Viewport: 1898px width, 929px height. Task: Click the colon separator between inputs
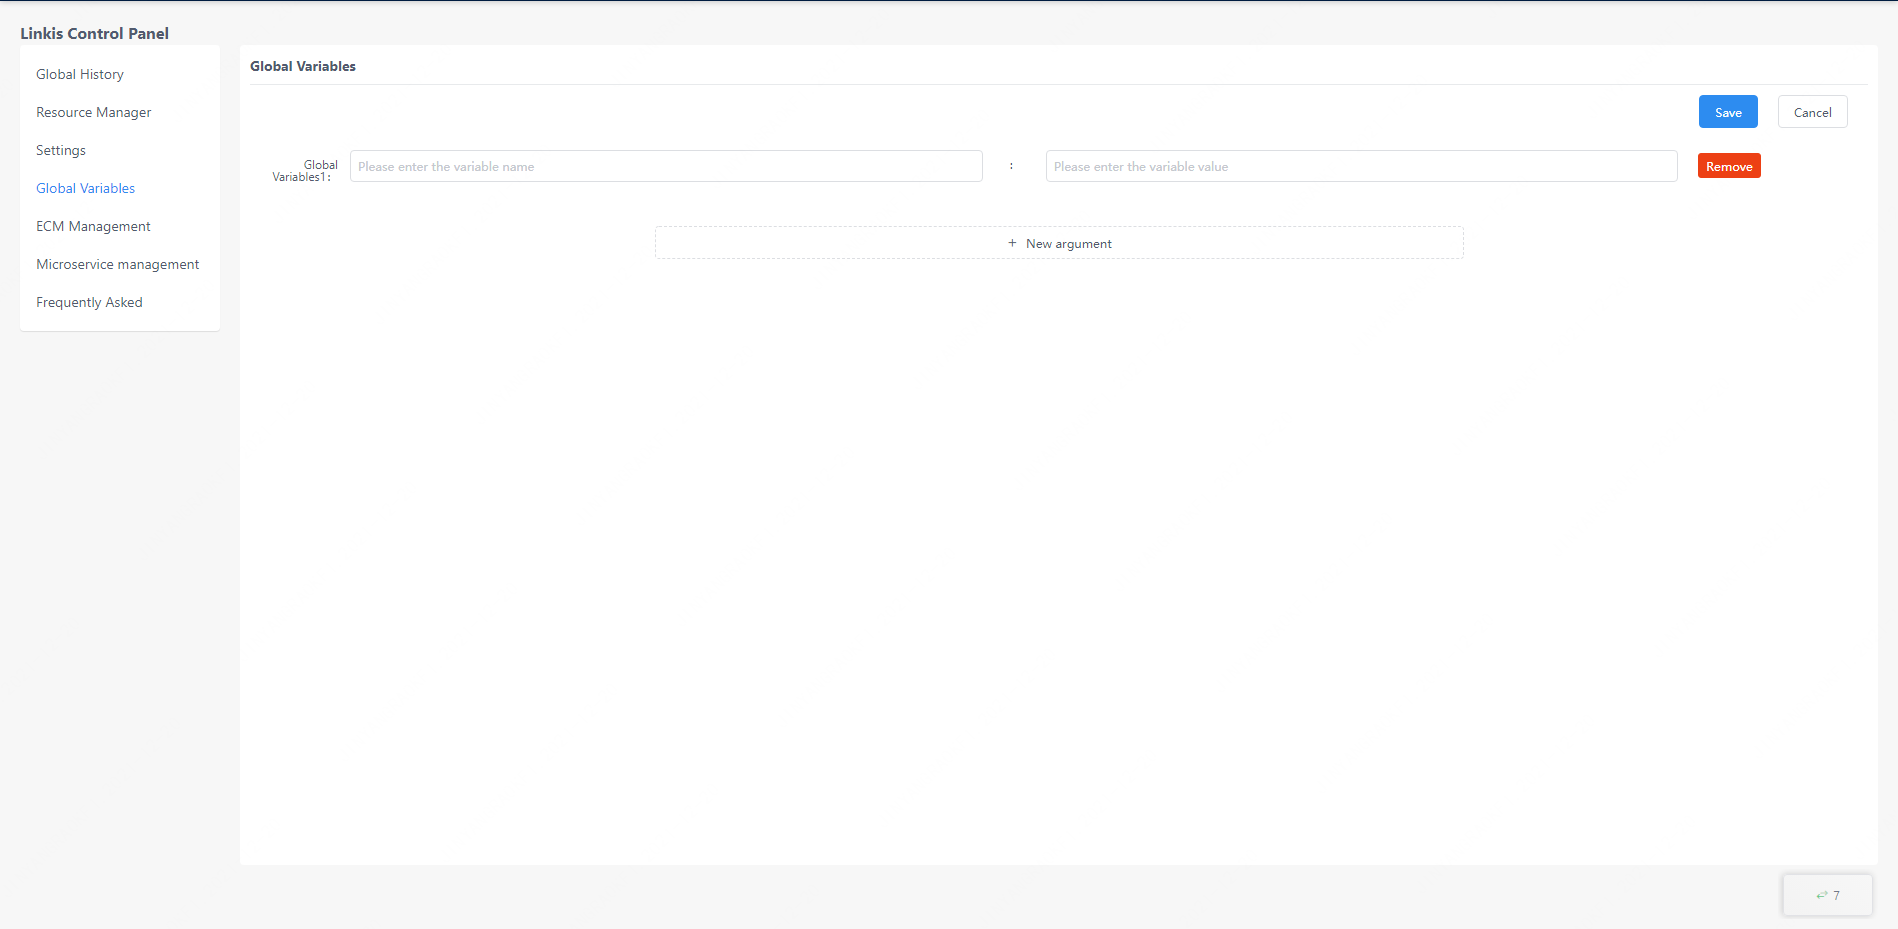[x=1011, y=166]
